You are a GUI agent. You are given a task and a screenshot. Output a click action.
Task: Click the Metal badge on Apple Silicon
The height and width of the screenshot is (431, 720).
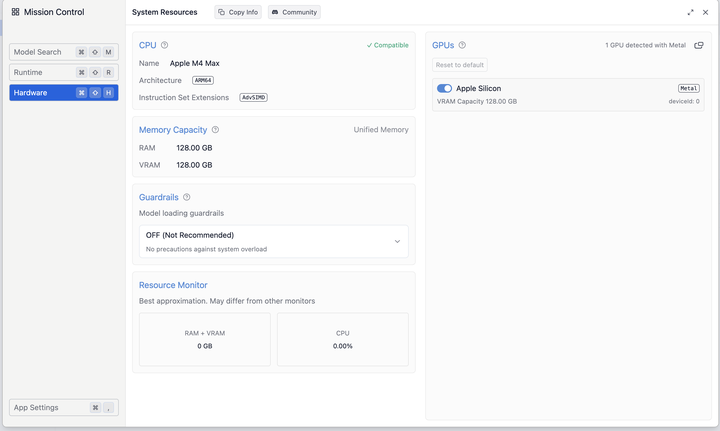689,88
